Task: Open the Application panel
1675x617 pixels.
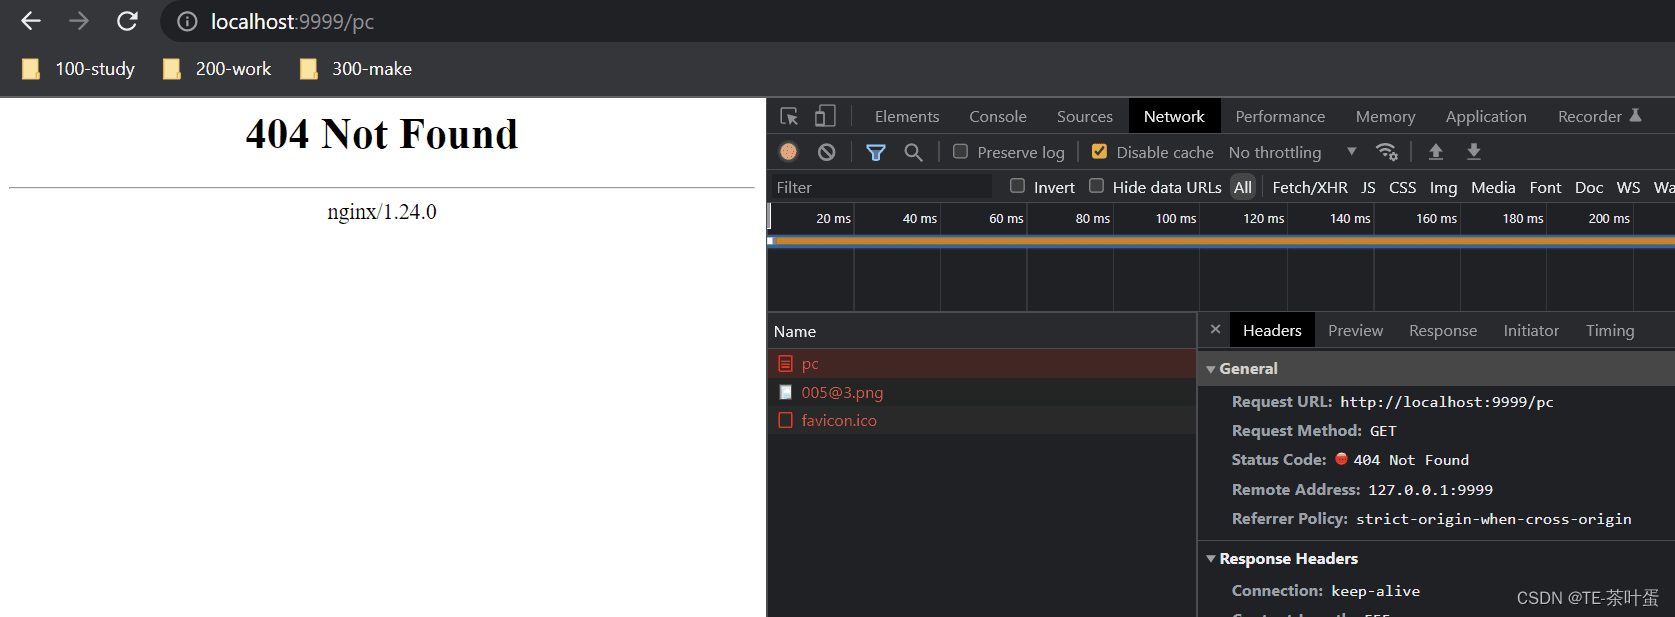Action: coord(1486,117)
